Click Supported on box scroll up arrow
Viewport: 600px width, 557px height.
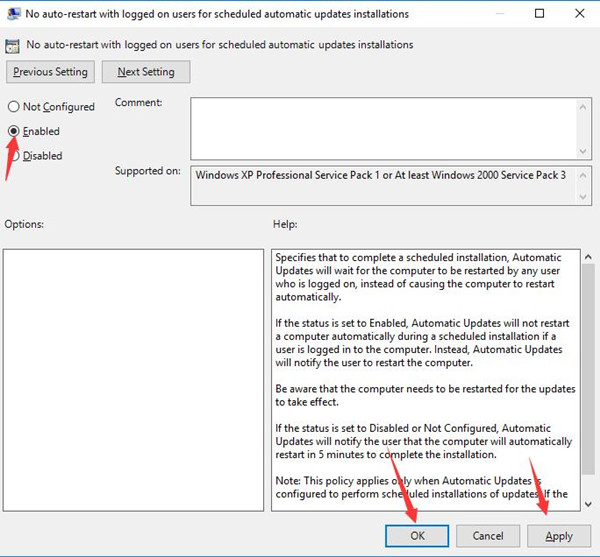[583, 175]
